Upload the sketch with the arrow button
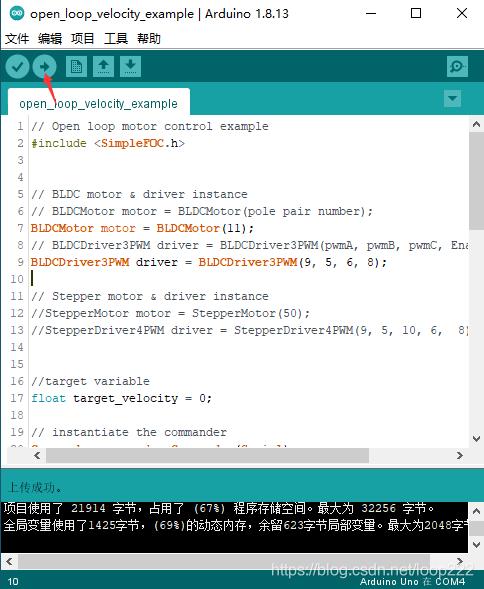The width and height of the screenshot is (484, 589). pyautogui.click(x=44, y=67)
